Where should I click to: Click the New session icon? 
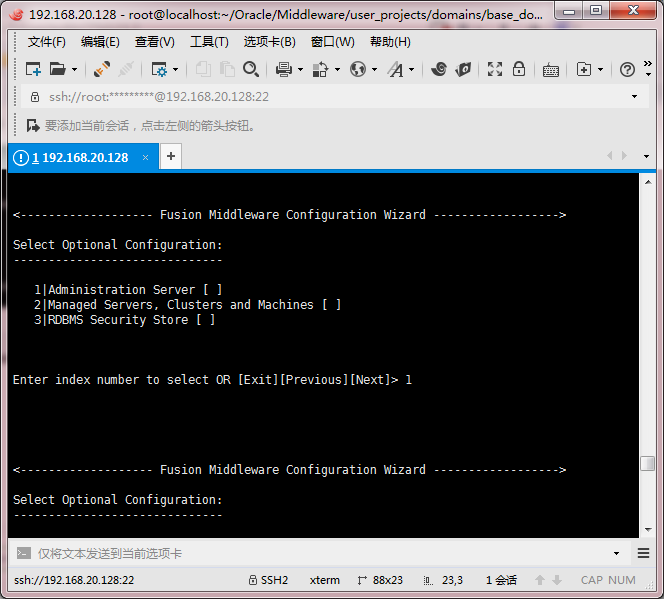33,69
